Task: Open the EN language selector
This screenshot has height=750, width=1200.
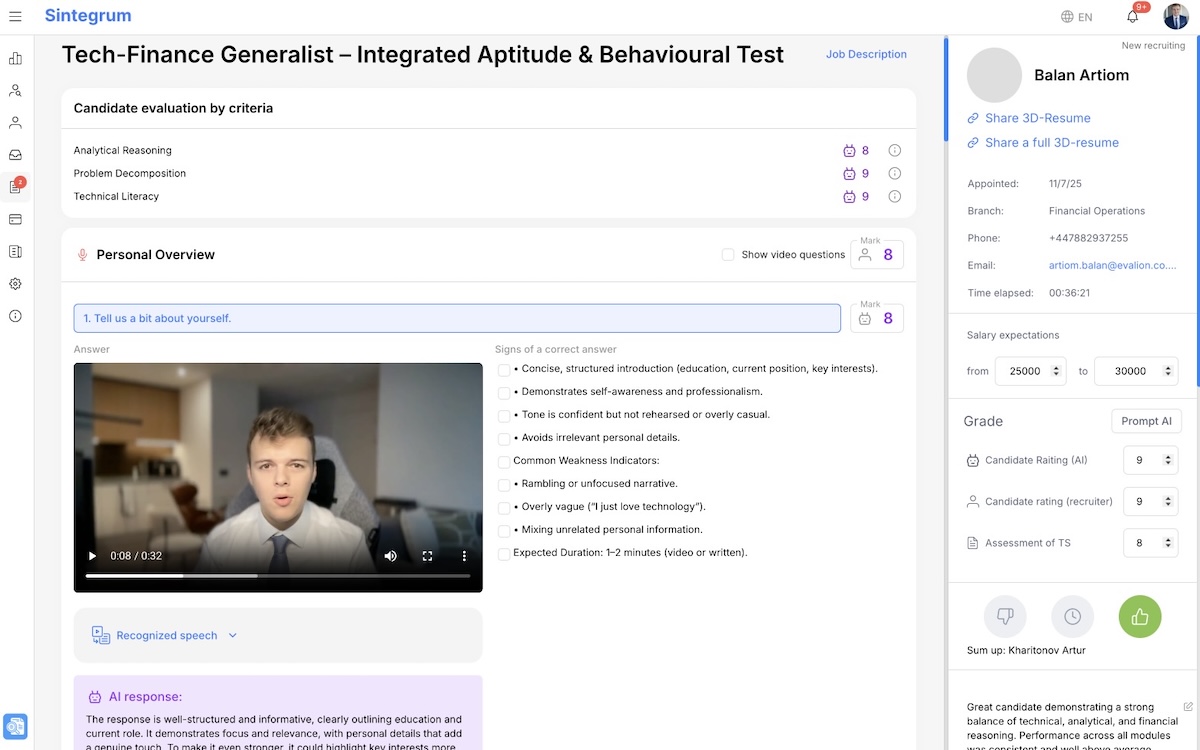Action: tap(1076, 16)
